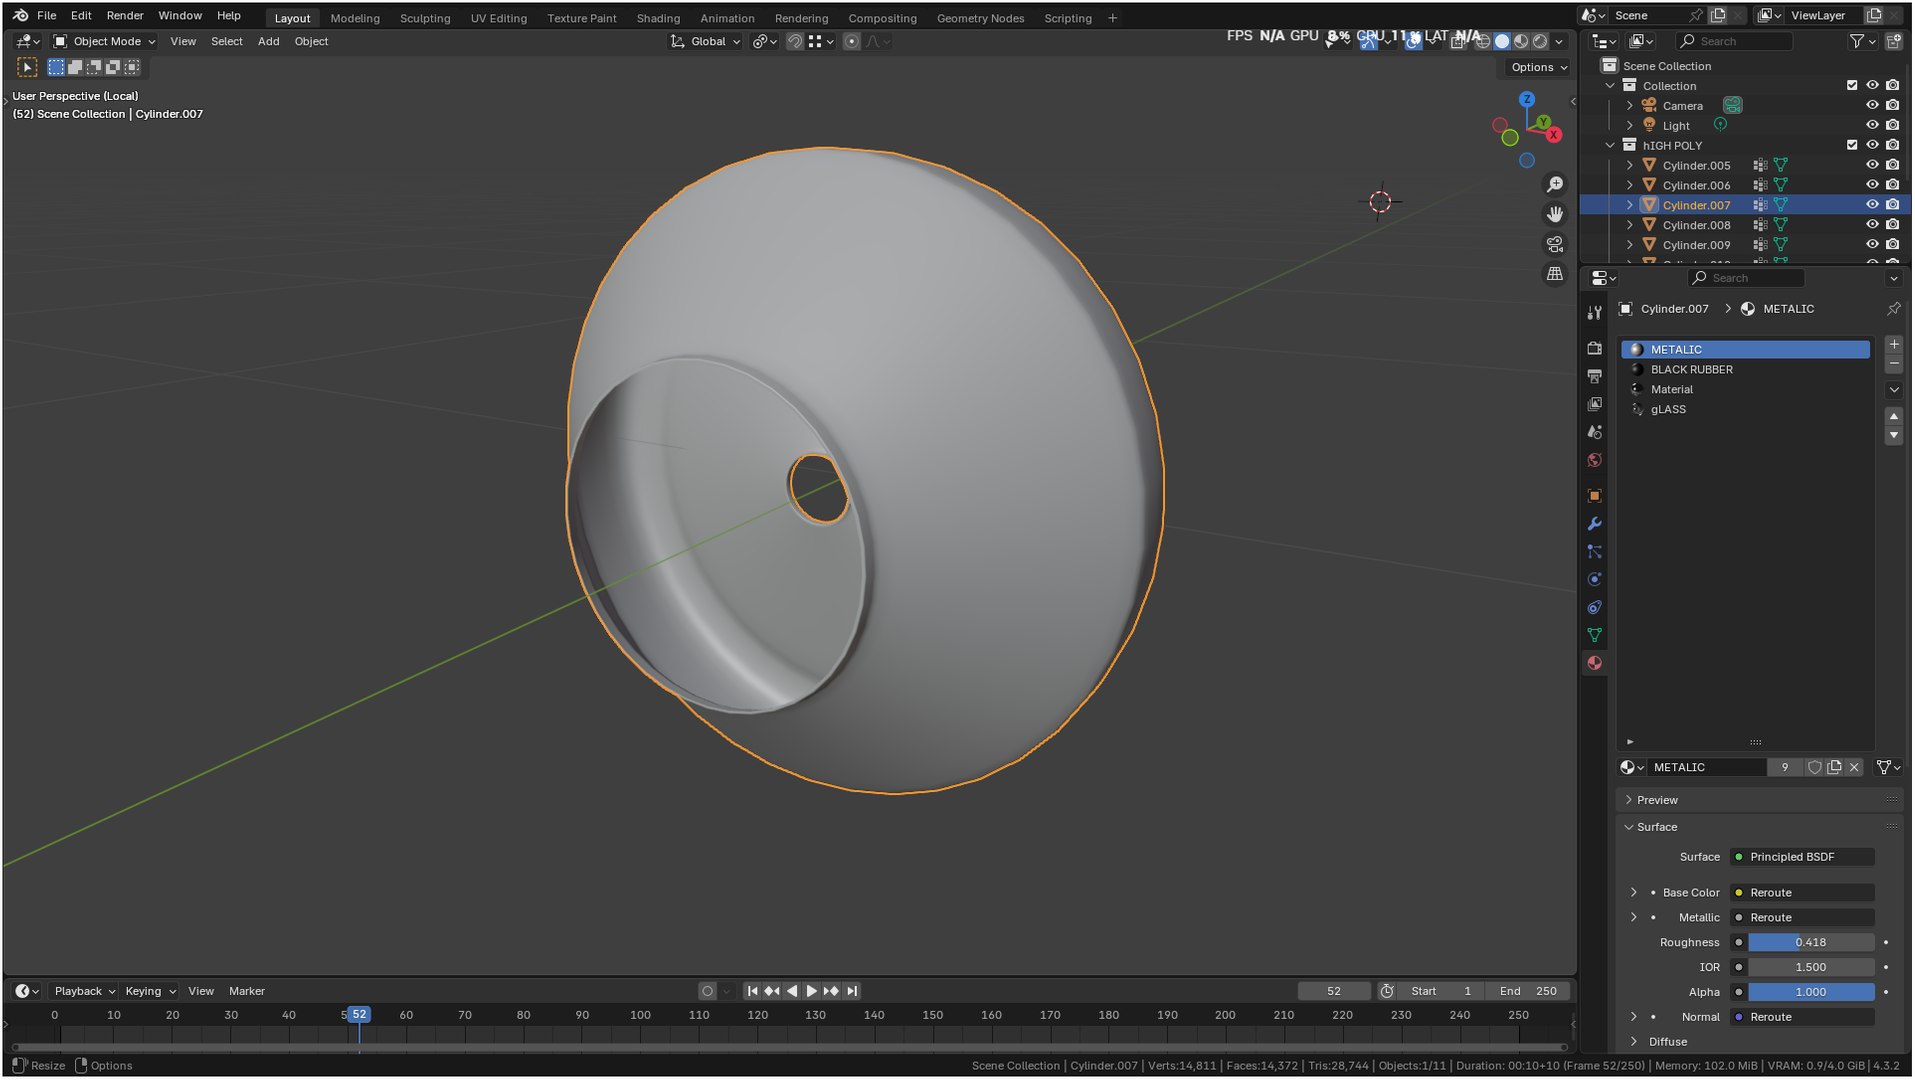Open the zoom viewport navigation tool
The image size is (1915, 1080).
(1554, 185)
